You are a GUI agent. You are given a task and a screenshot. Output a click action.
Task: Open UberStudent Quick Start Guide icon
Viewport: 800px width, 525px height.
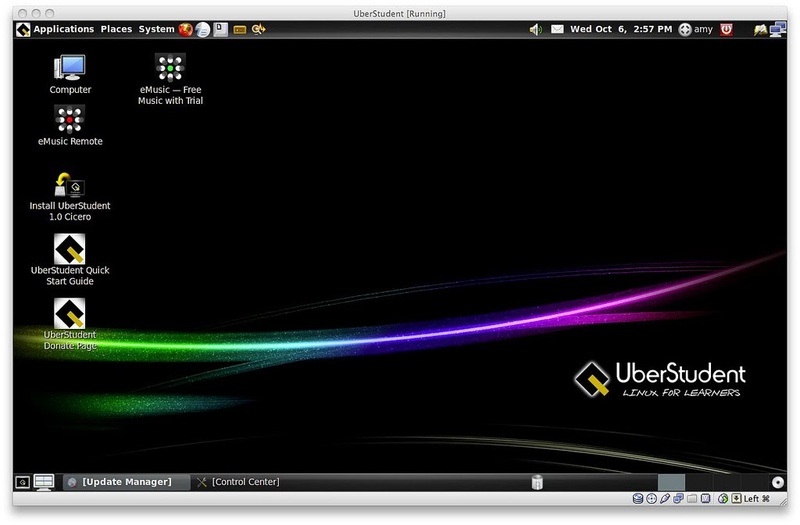pyautogui.click(x=70, y=260)
